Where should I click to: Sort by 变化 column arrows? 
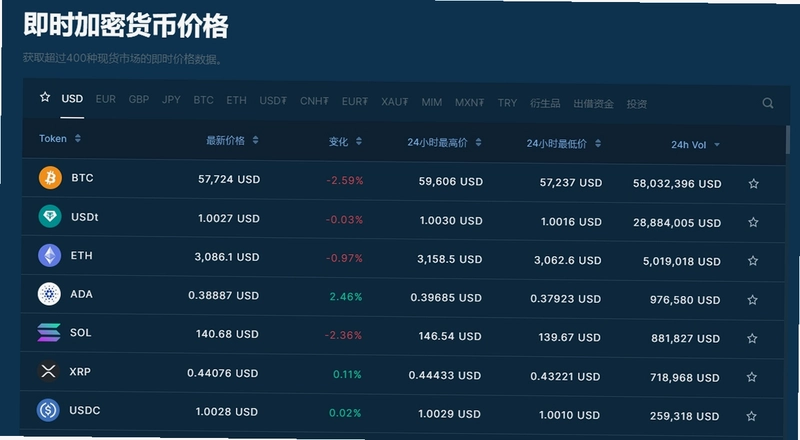tap(359, 141)
